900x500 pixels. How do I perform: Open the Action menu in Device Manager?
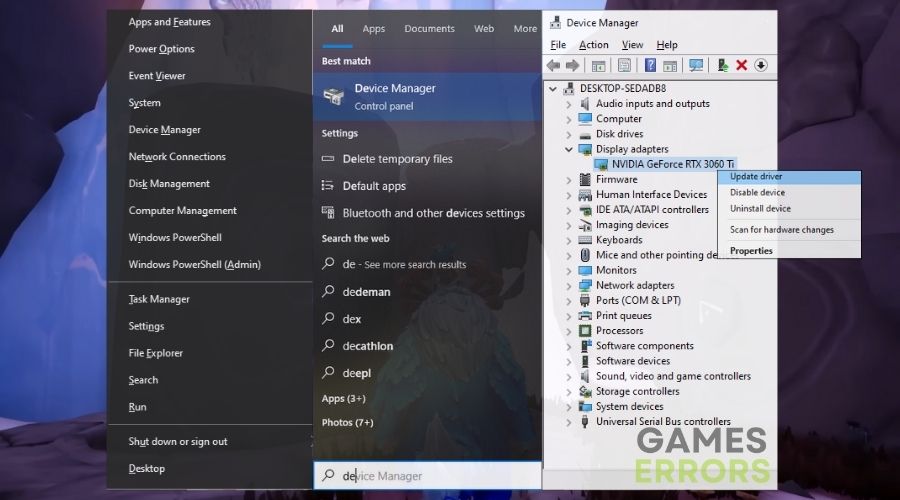[593, 45]
